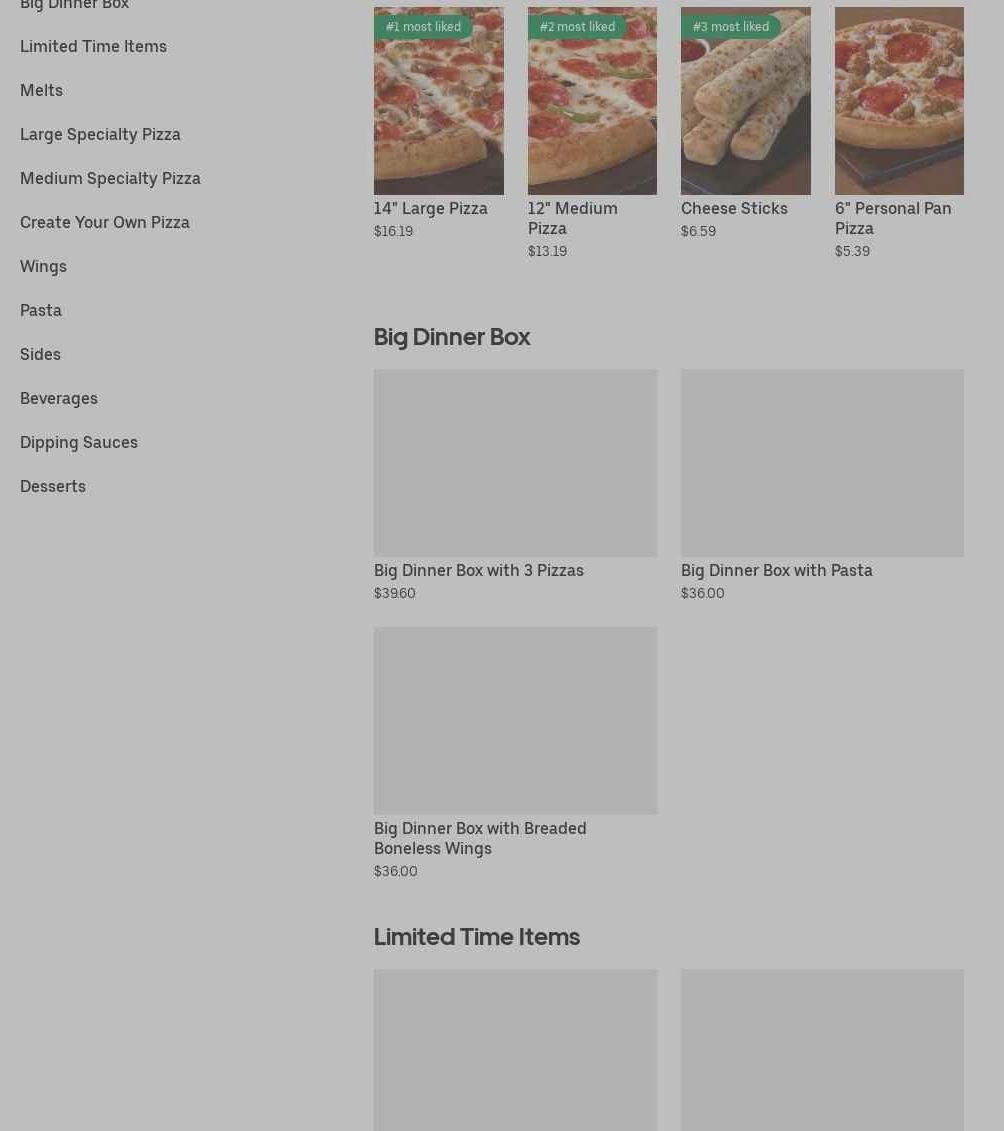The height and width of the screenshot is (1131, 1004).
Task: Select the 12" Medium Pizza photo
Action: pyautogui.click(x=592, y=101)
